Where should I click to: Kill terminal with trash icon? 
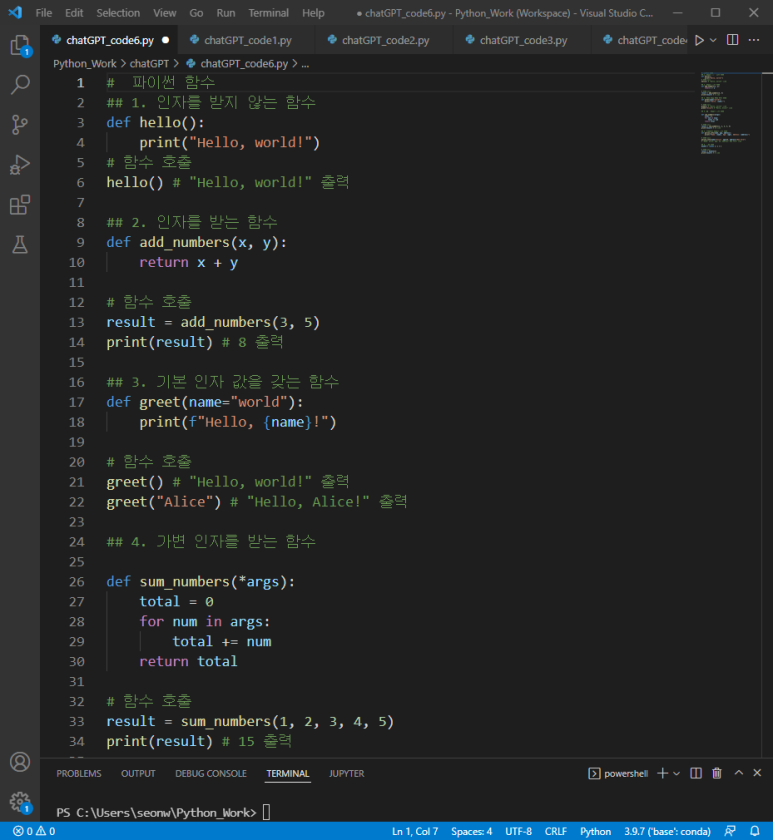click(x=717, y=773)
